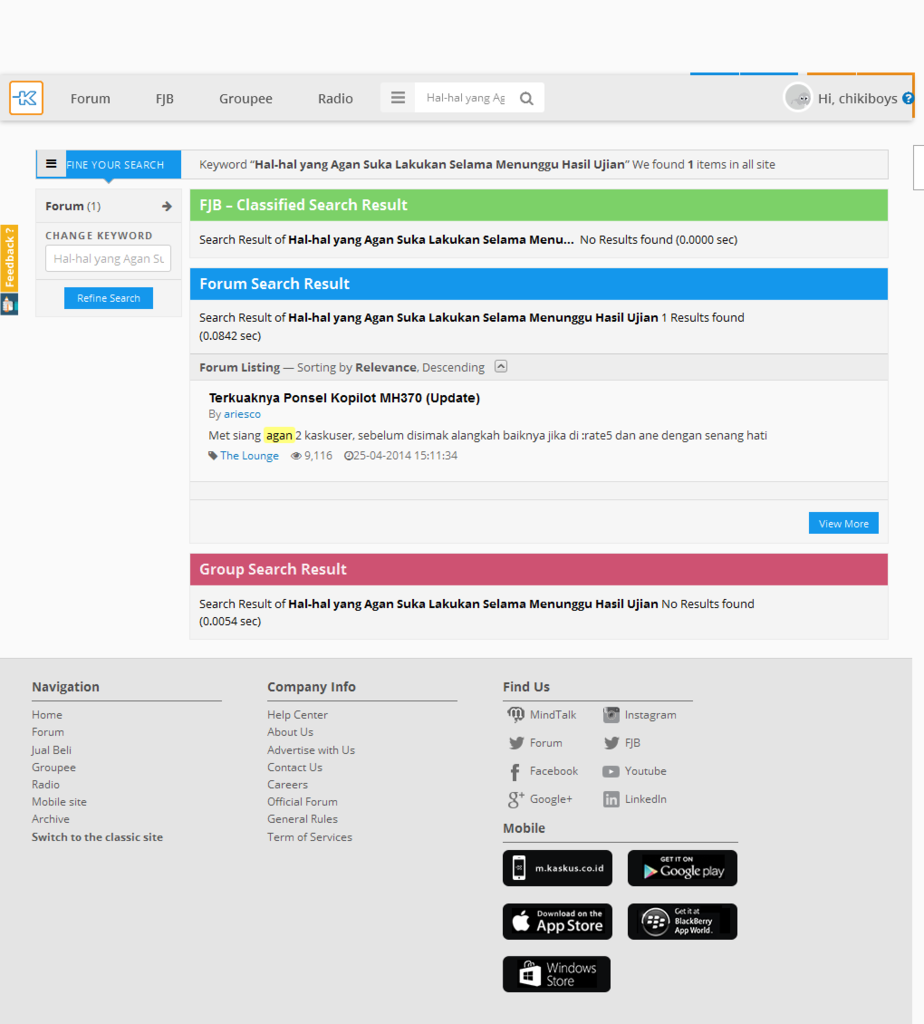The image size is (924, 1024).
Task: Open the FJB tab in the top bar
Action: (165, 99)
